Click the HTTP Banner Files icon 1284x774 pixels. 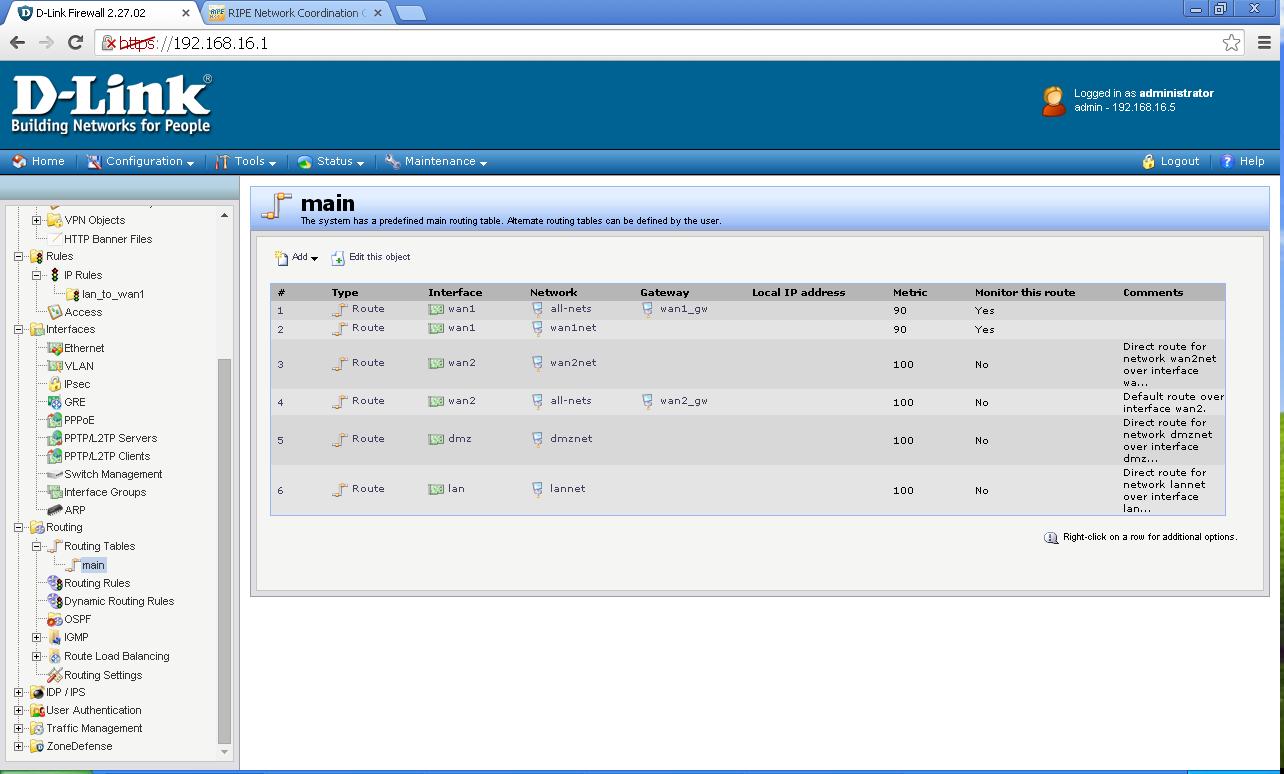55,239
